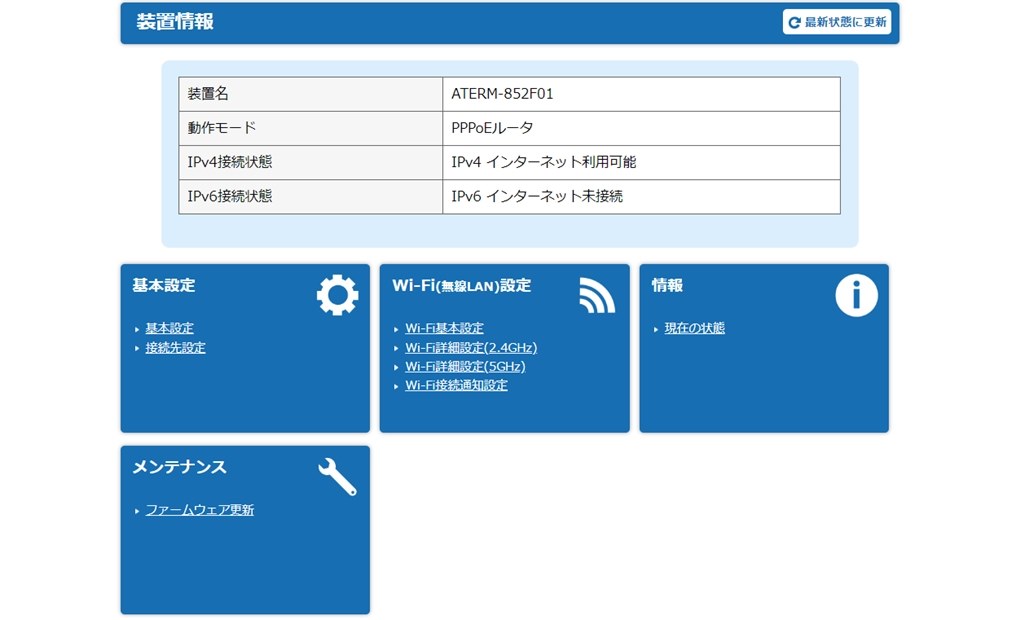The height and width of the screenshot is (620, 1024).
Task: Open Wi-Fi接続通知設定
Action: pos(456,384)
